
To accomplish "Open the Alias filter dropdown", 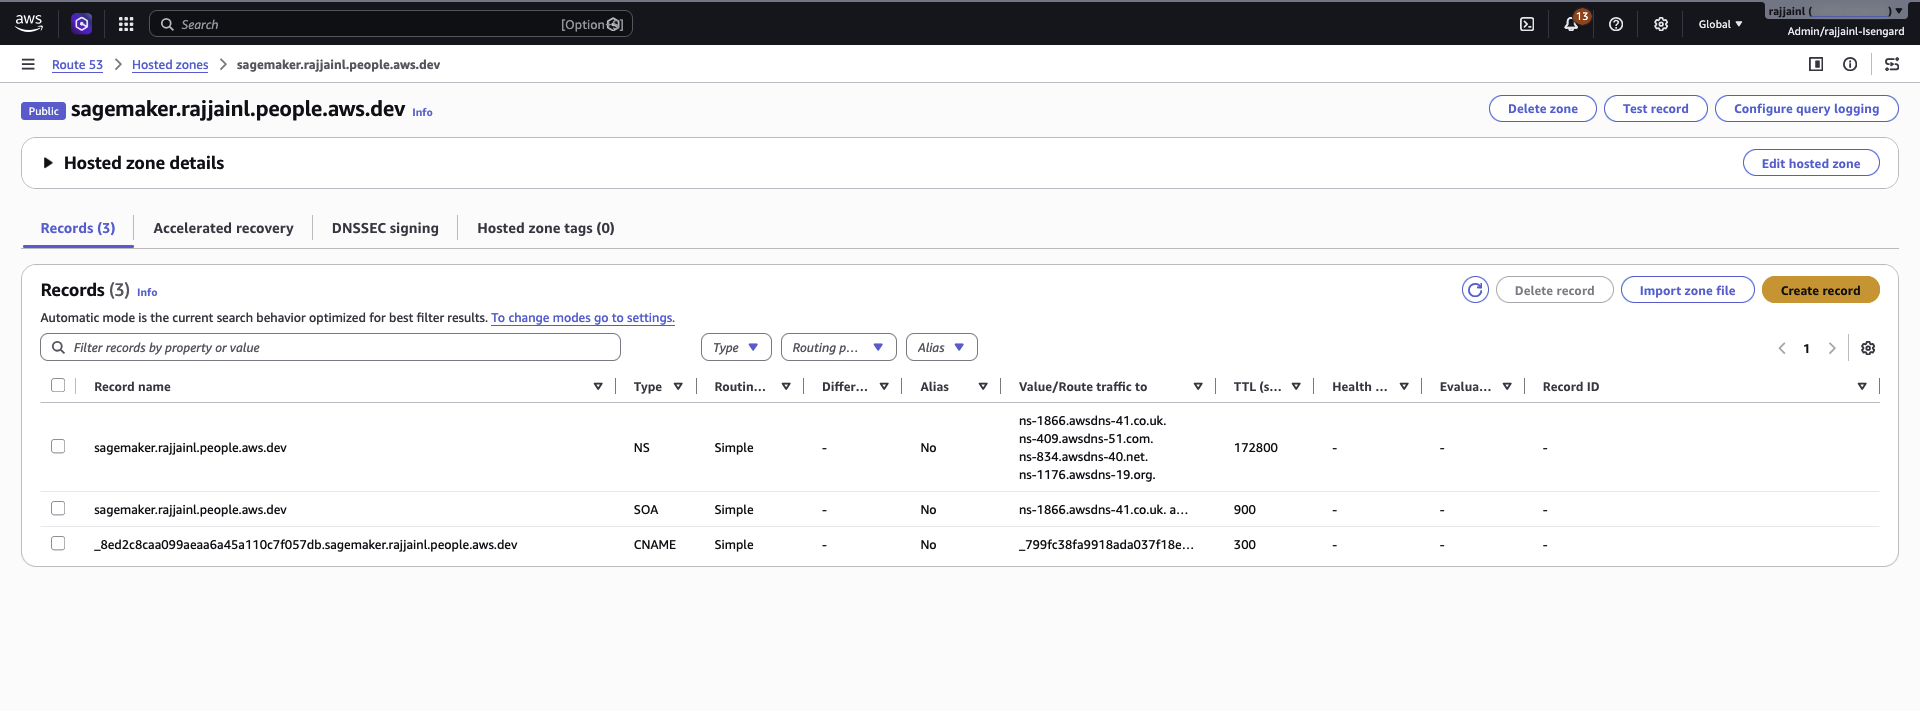I will 941,347.
